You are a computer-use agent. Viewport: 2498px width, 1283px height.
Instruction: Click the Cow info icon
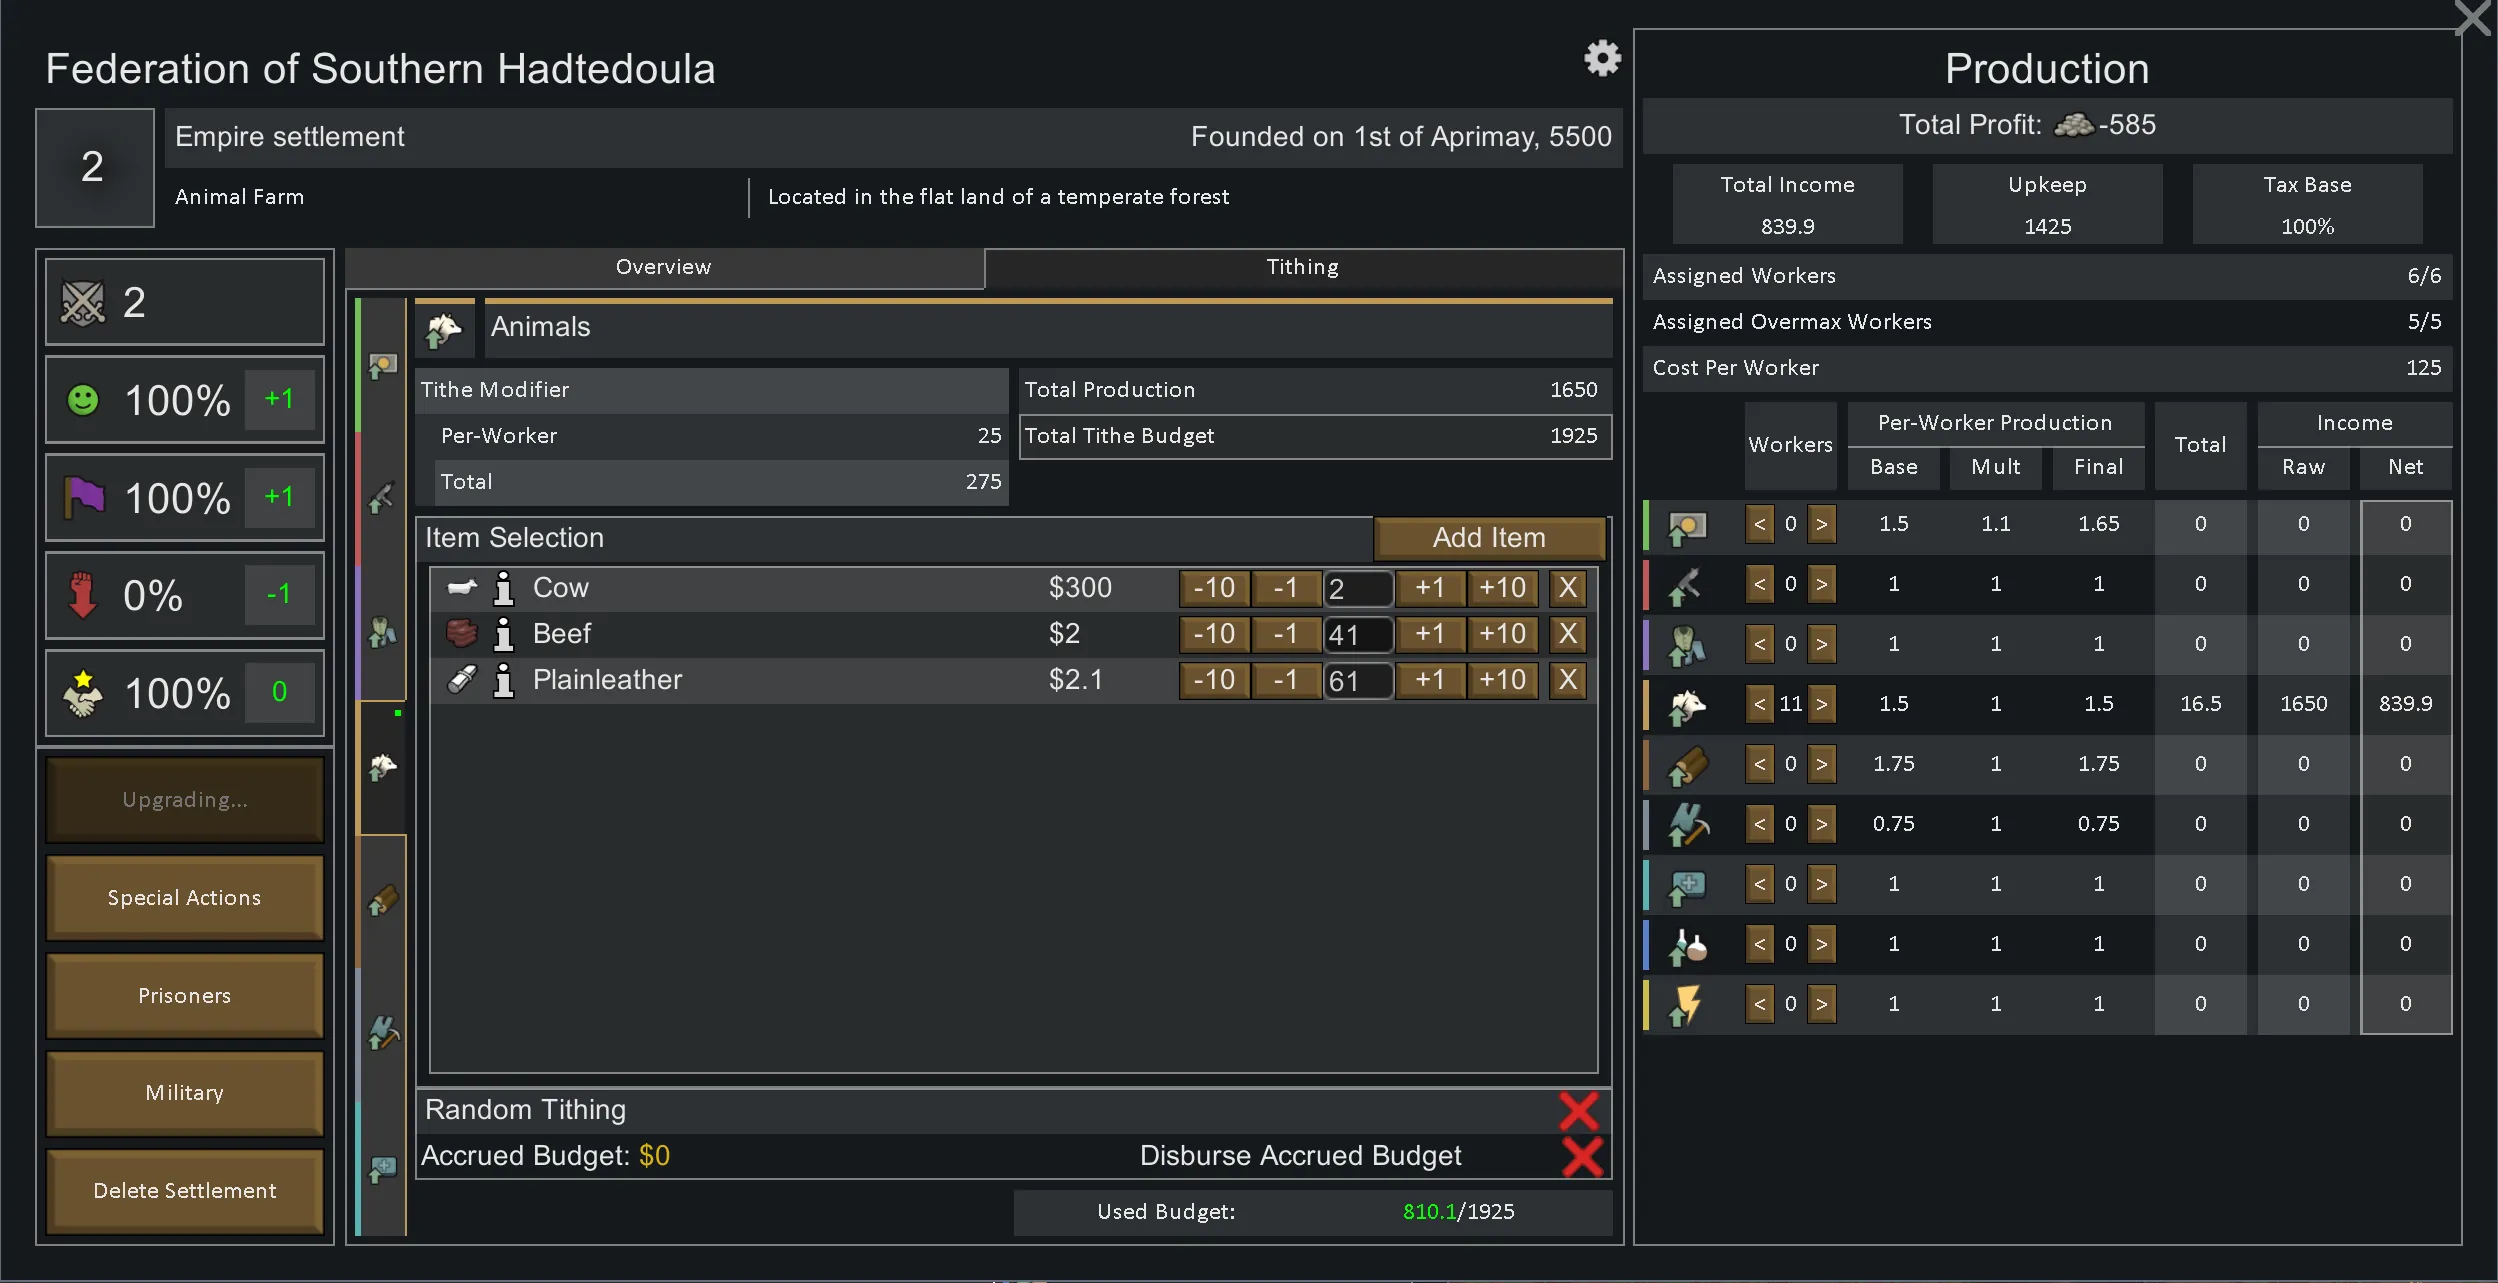(x=504, y=588)
